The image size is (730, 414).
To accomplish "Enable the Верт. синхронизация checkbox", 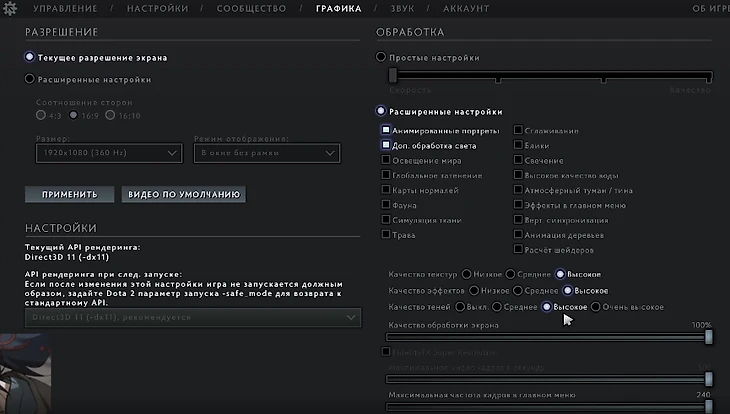I will point(518,219).
